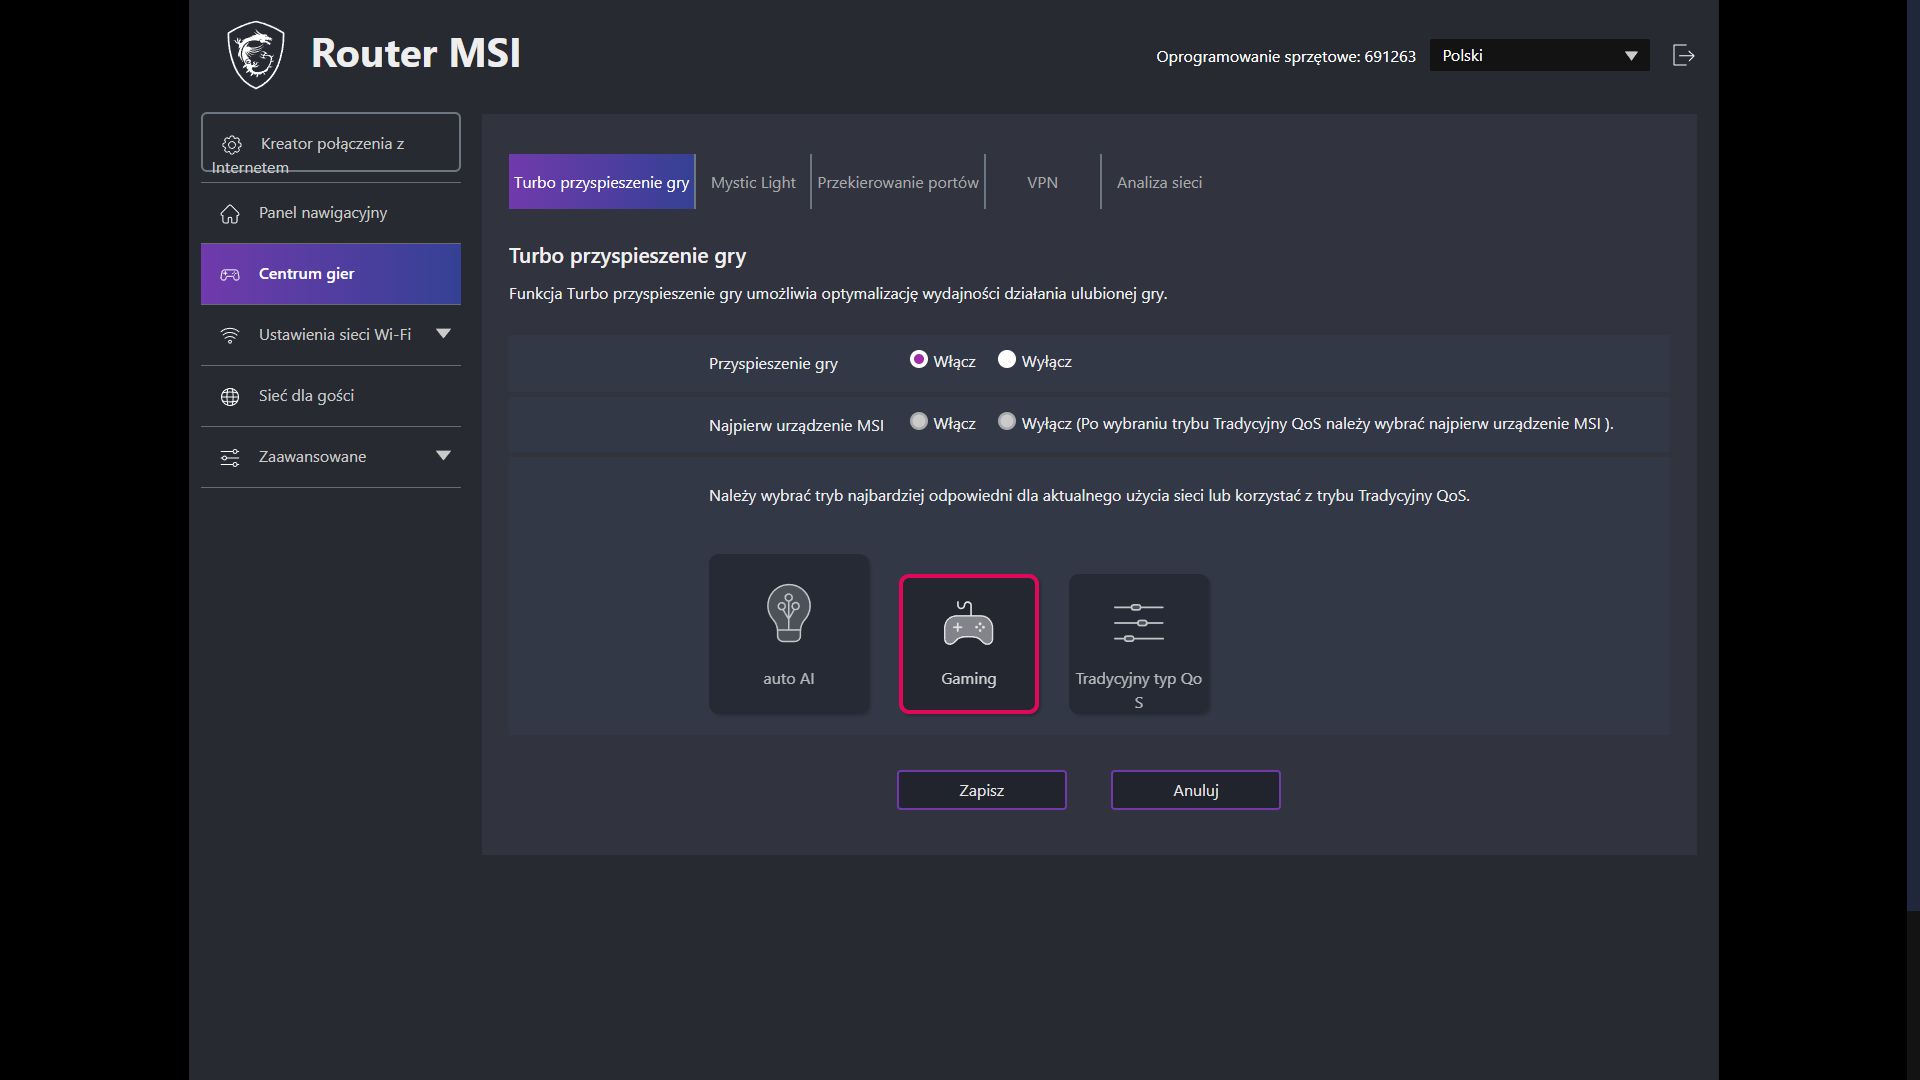Open Panel nawigacyjny in sidebar

(x=331, y=213)
